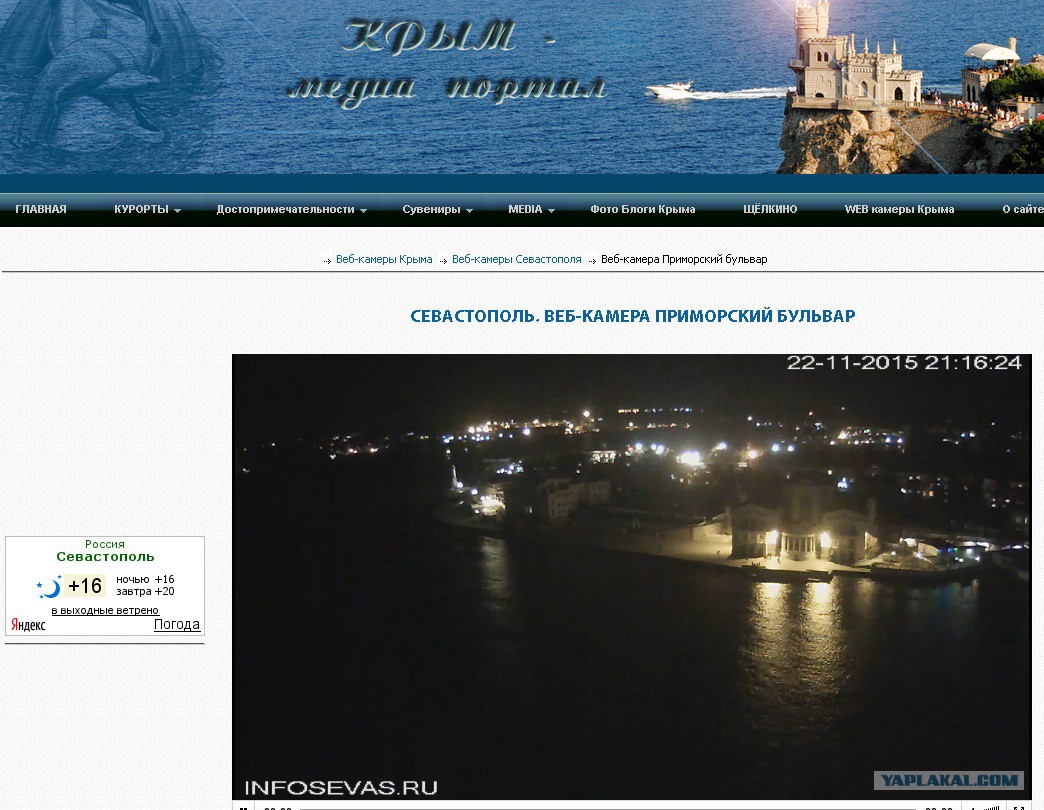Click the arrow icon before Веб-камеры Крыма
The height and width of the screenshot is (810, 1044).
pyautogui.click(x=327, y=260)
